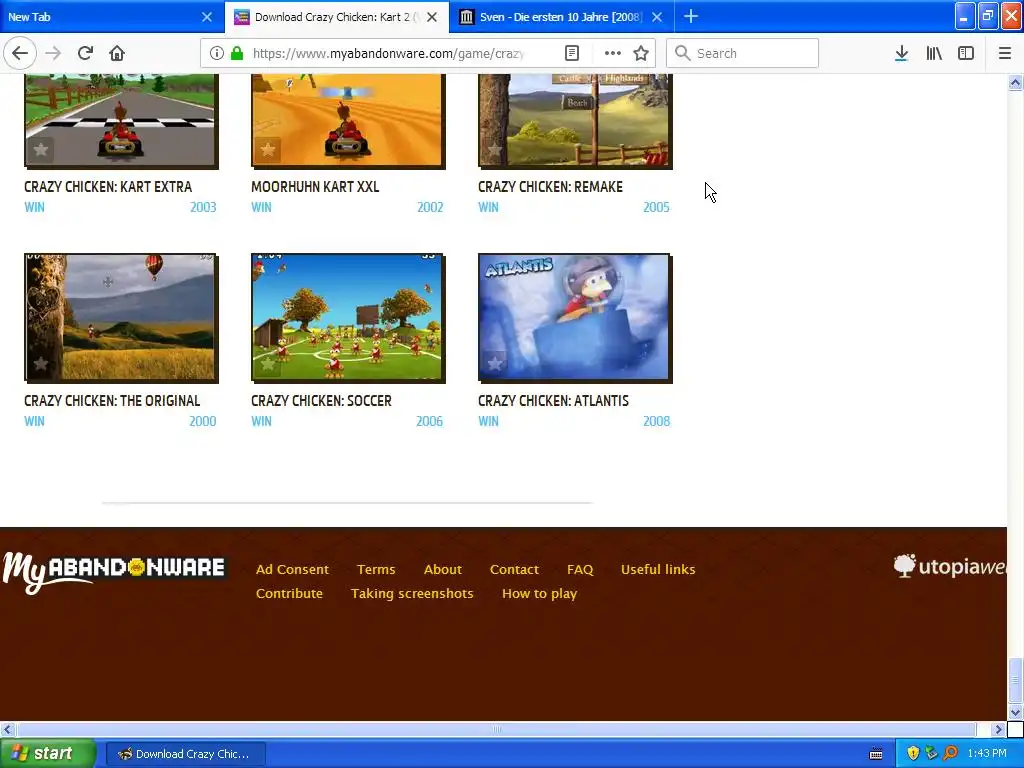Open Crazy Chicken: Kart Extra title link
The height and width of the screenshot is (768, 1024).
(x=108, y=187)
